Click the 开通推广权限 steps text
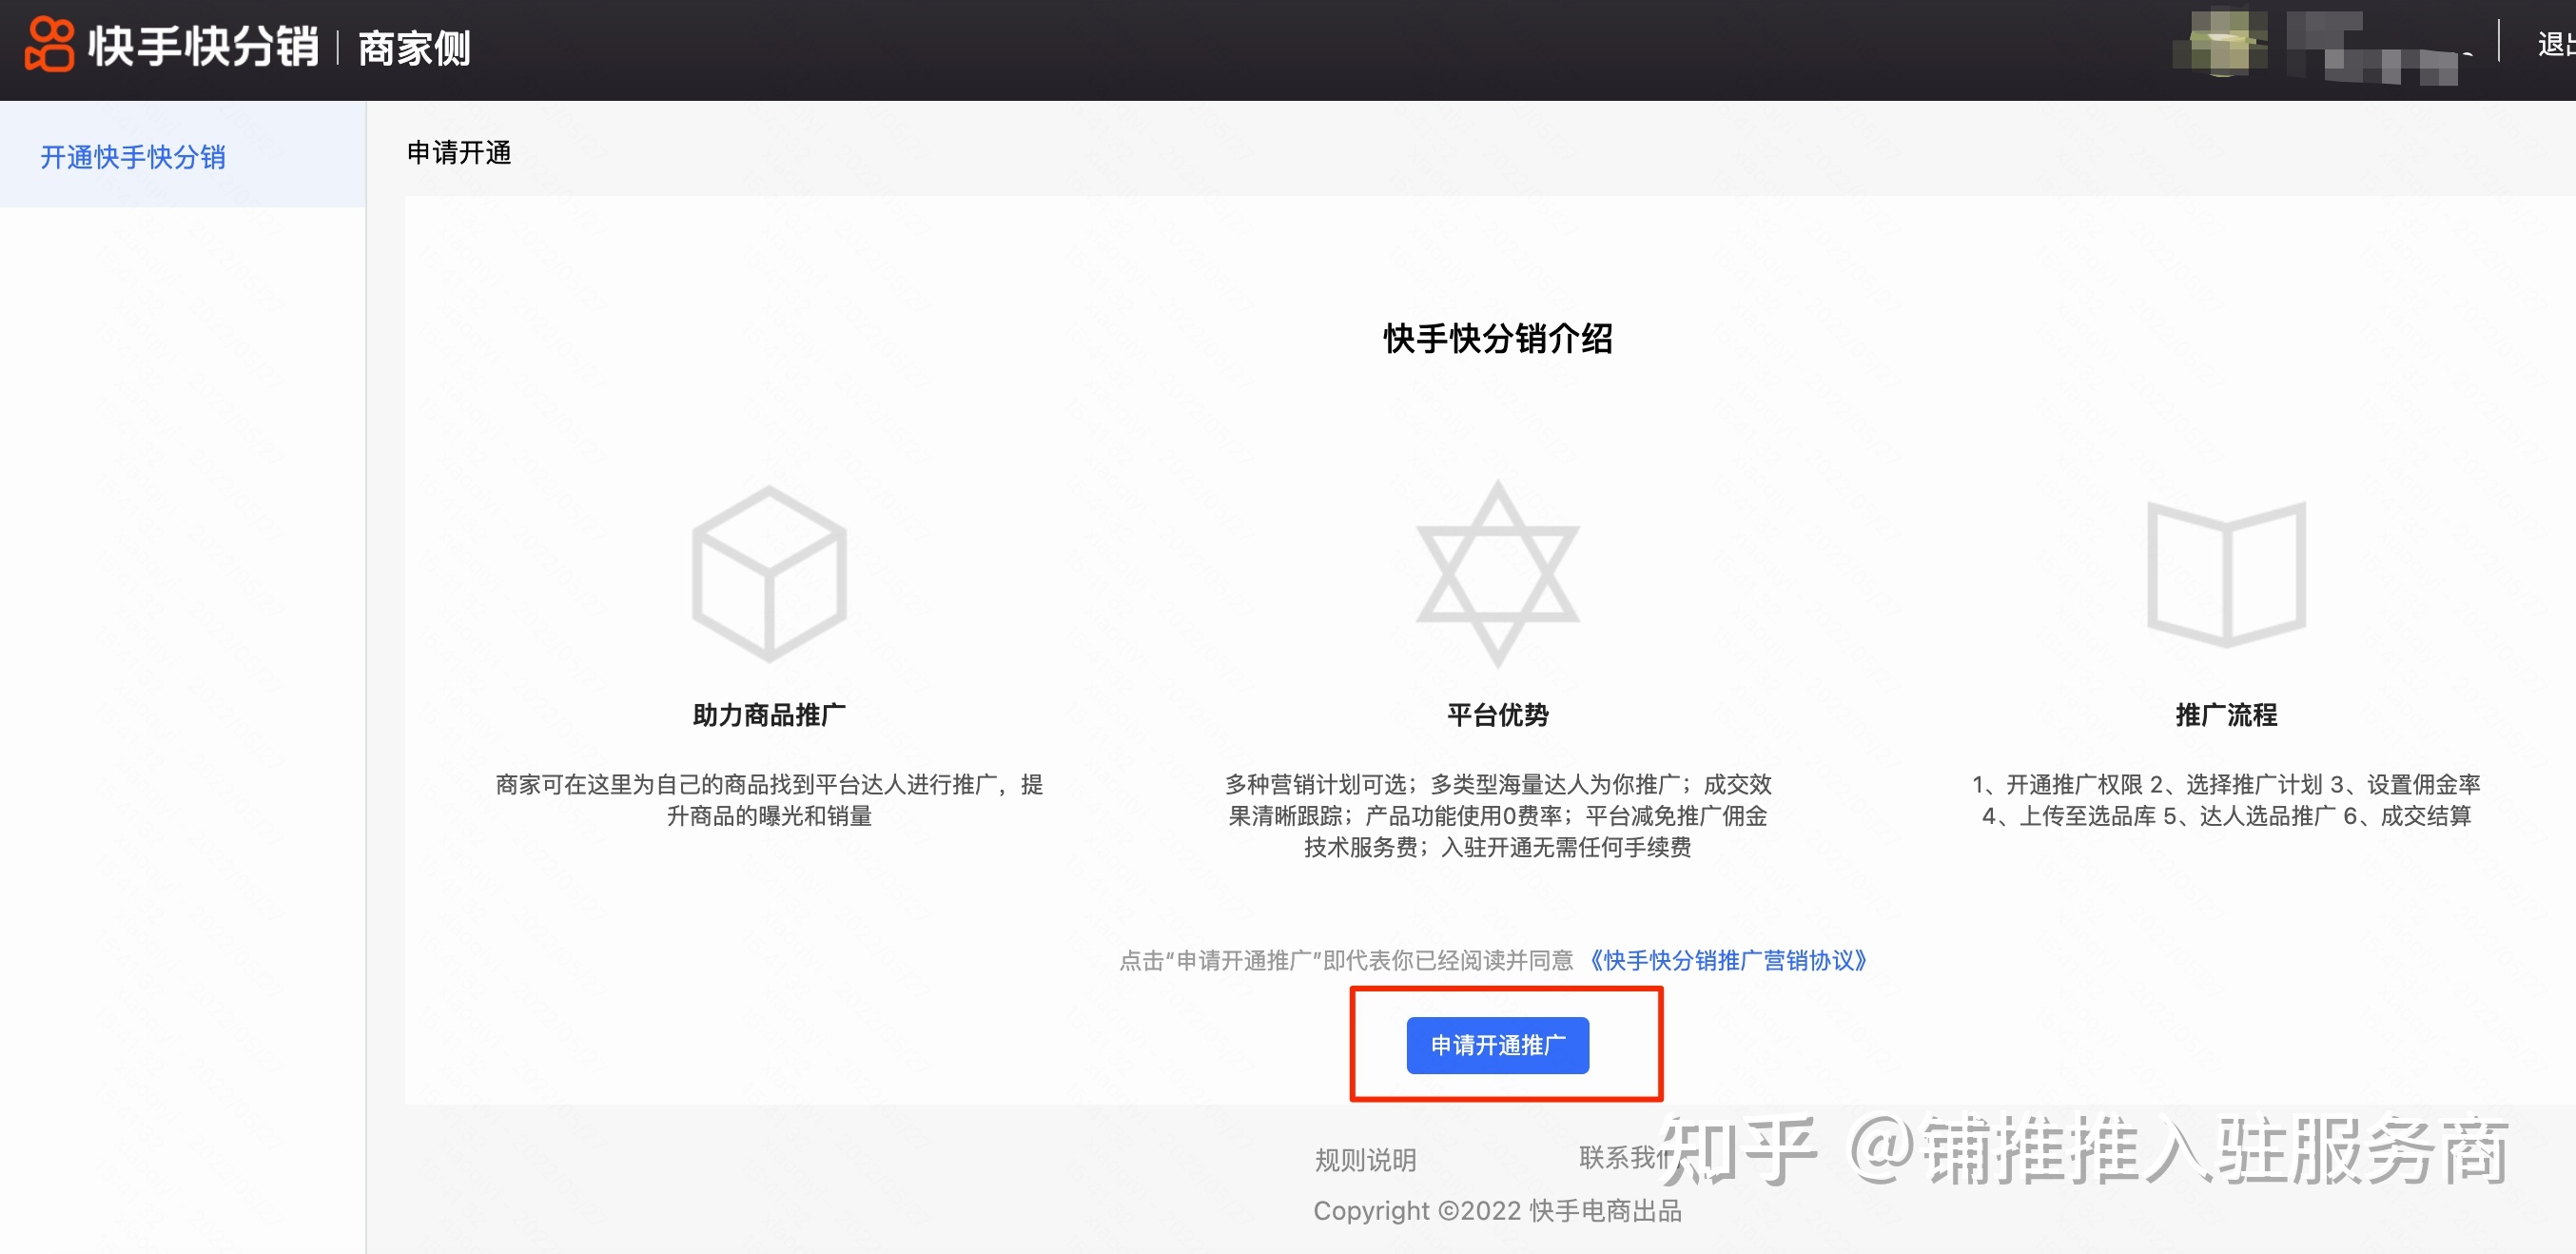Viewport: 2576px width, 1254px height. click(x=2226, y=800)
